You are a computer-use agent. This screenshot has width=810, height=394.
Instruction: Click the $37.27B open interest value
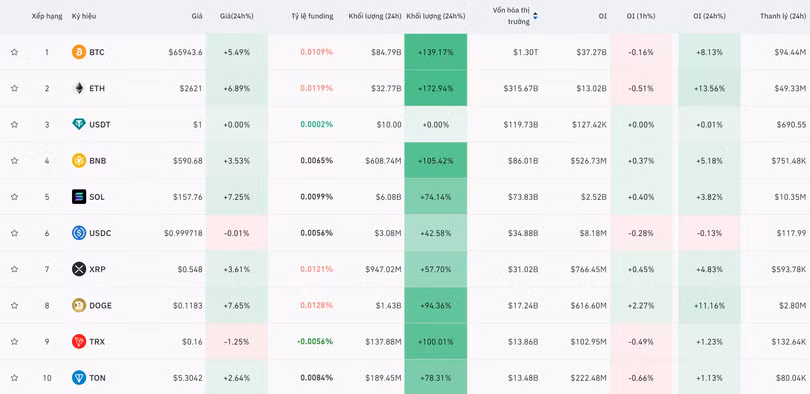[x=591, y=52]
